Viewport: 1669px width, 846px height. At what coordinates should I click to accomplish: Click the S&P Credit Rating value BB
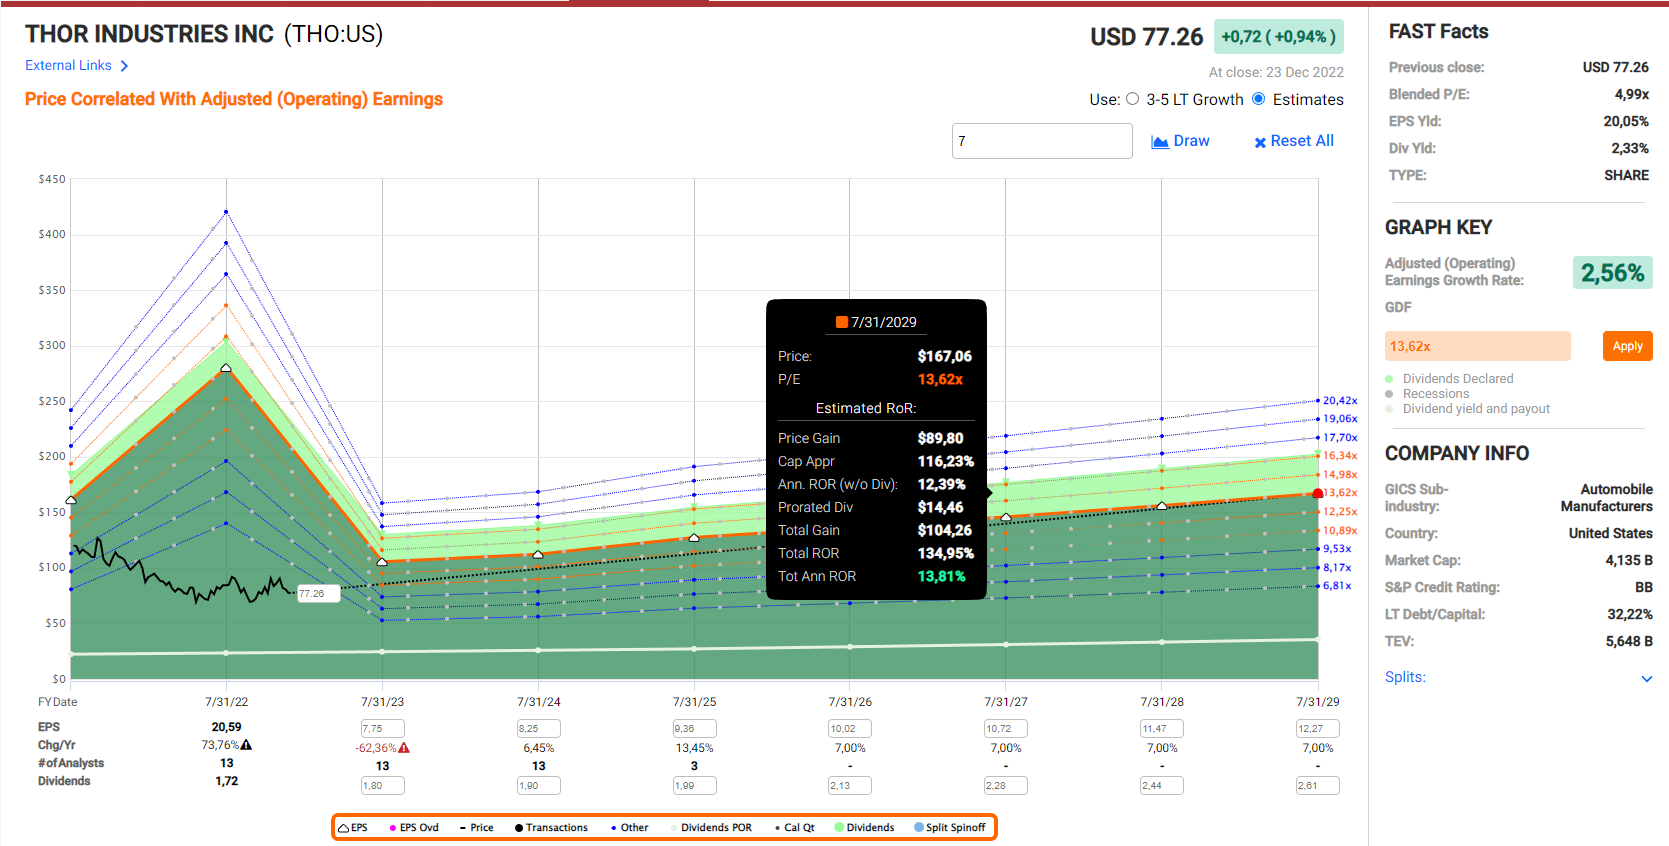(x=1643, y=588)
